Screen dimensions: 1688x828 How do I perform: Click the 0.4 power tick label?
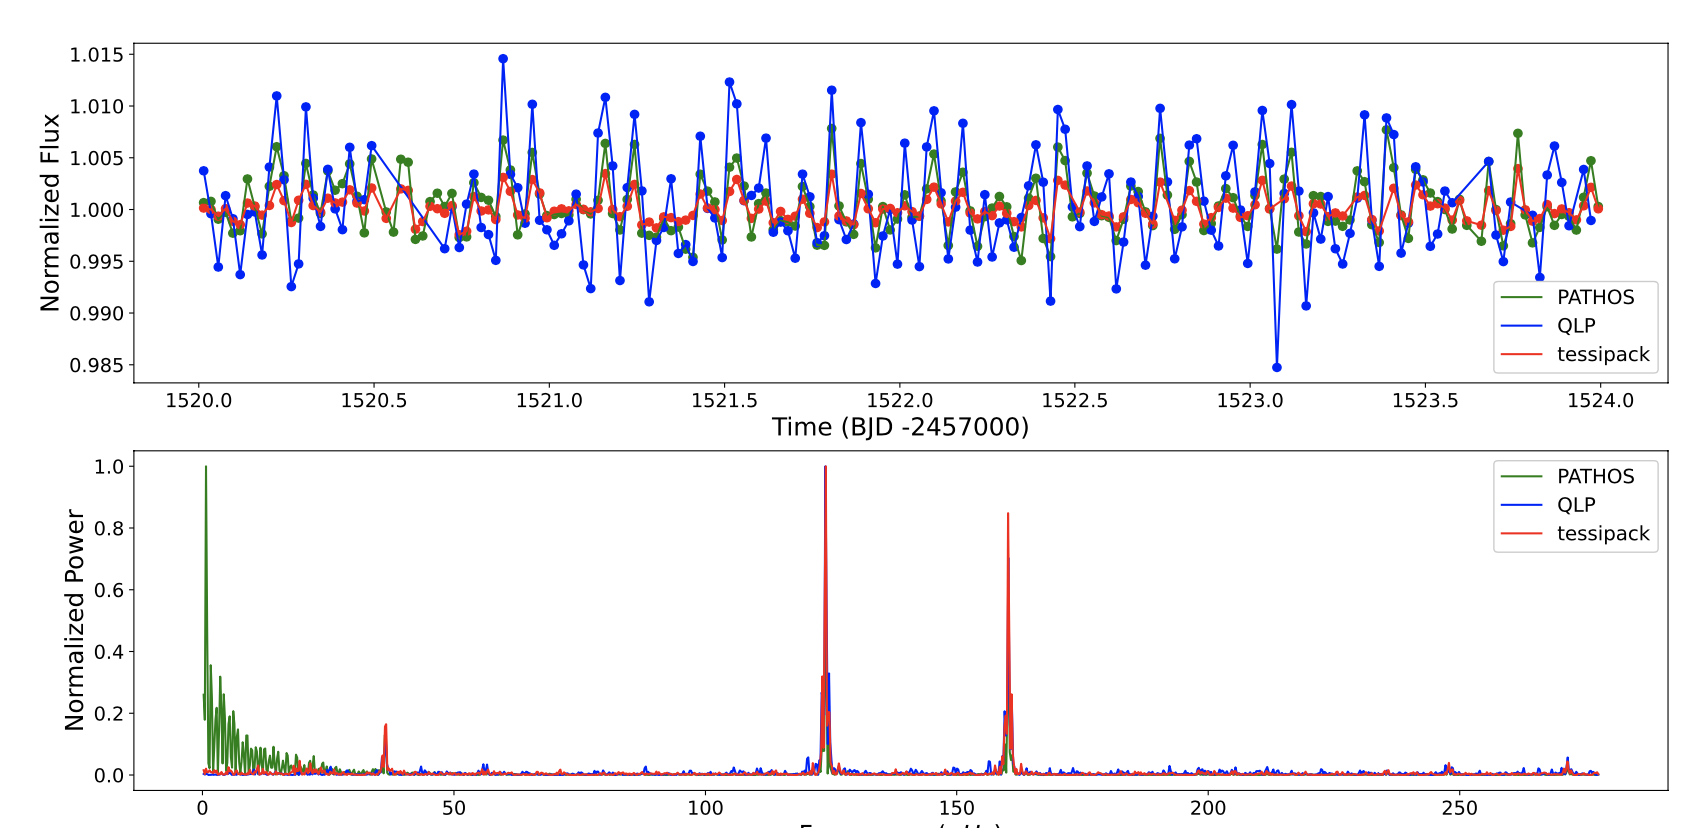coord(109,652)
